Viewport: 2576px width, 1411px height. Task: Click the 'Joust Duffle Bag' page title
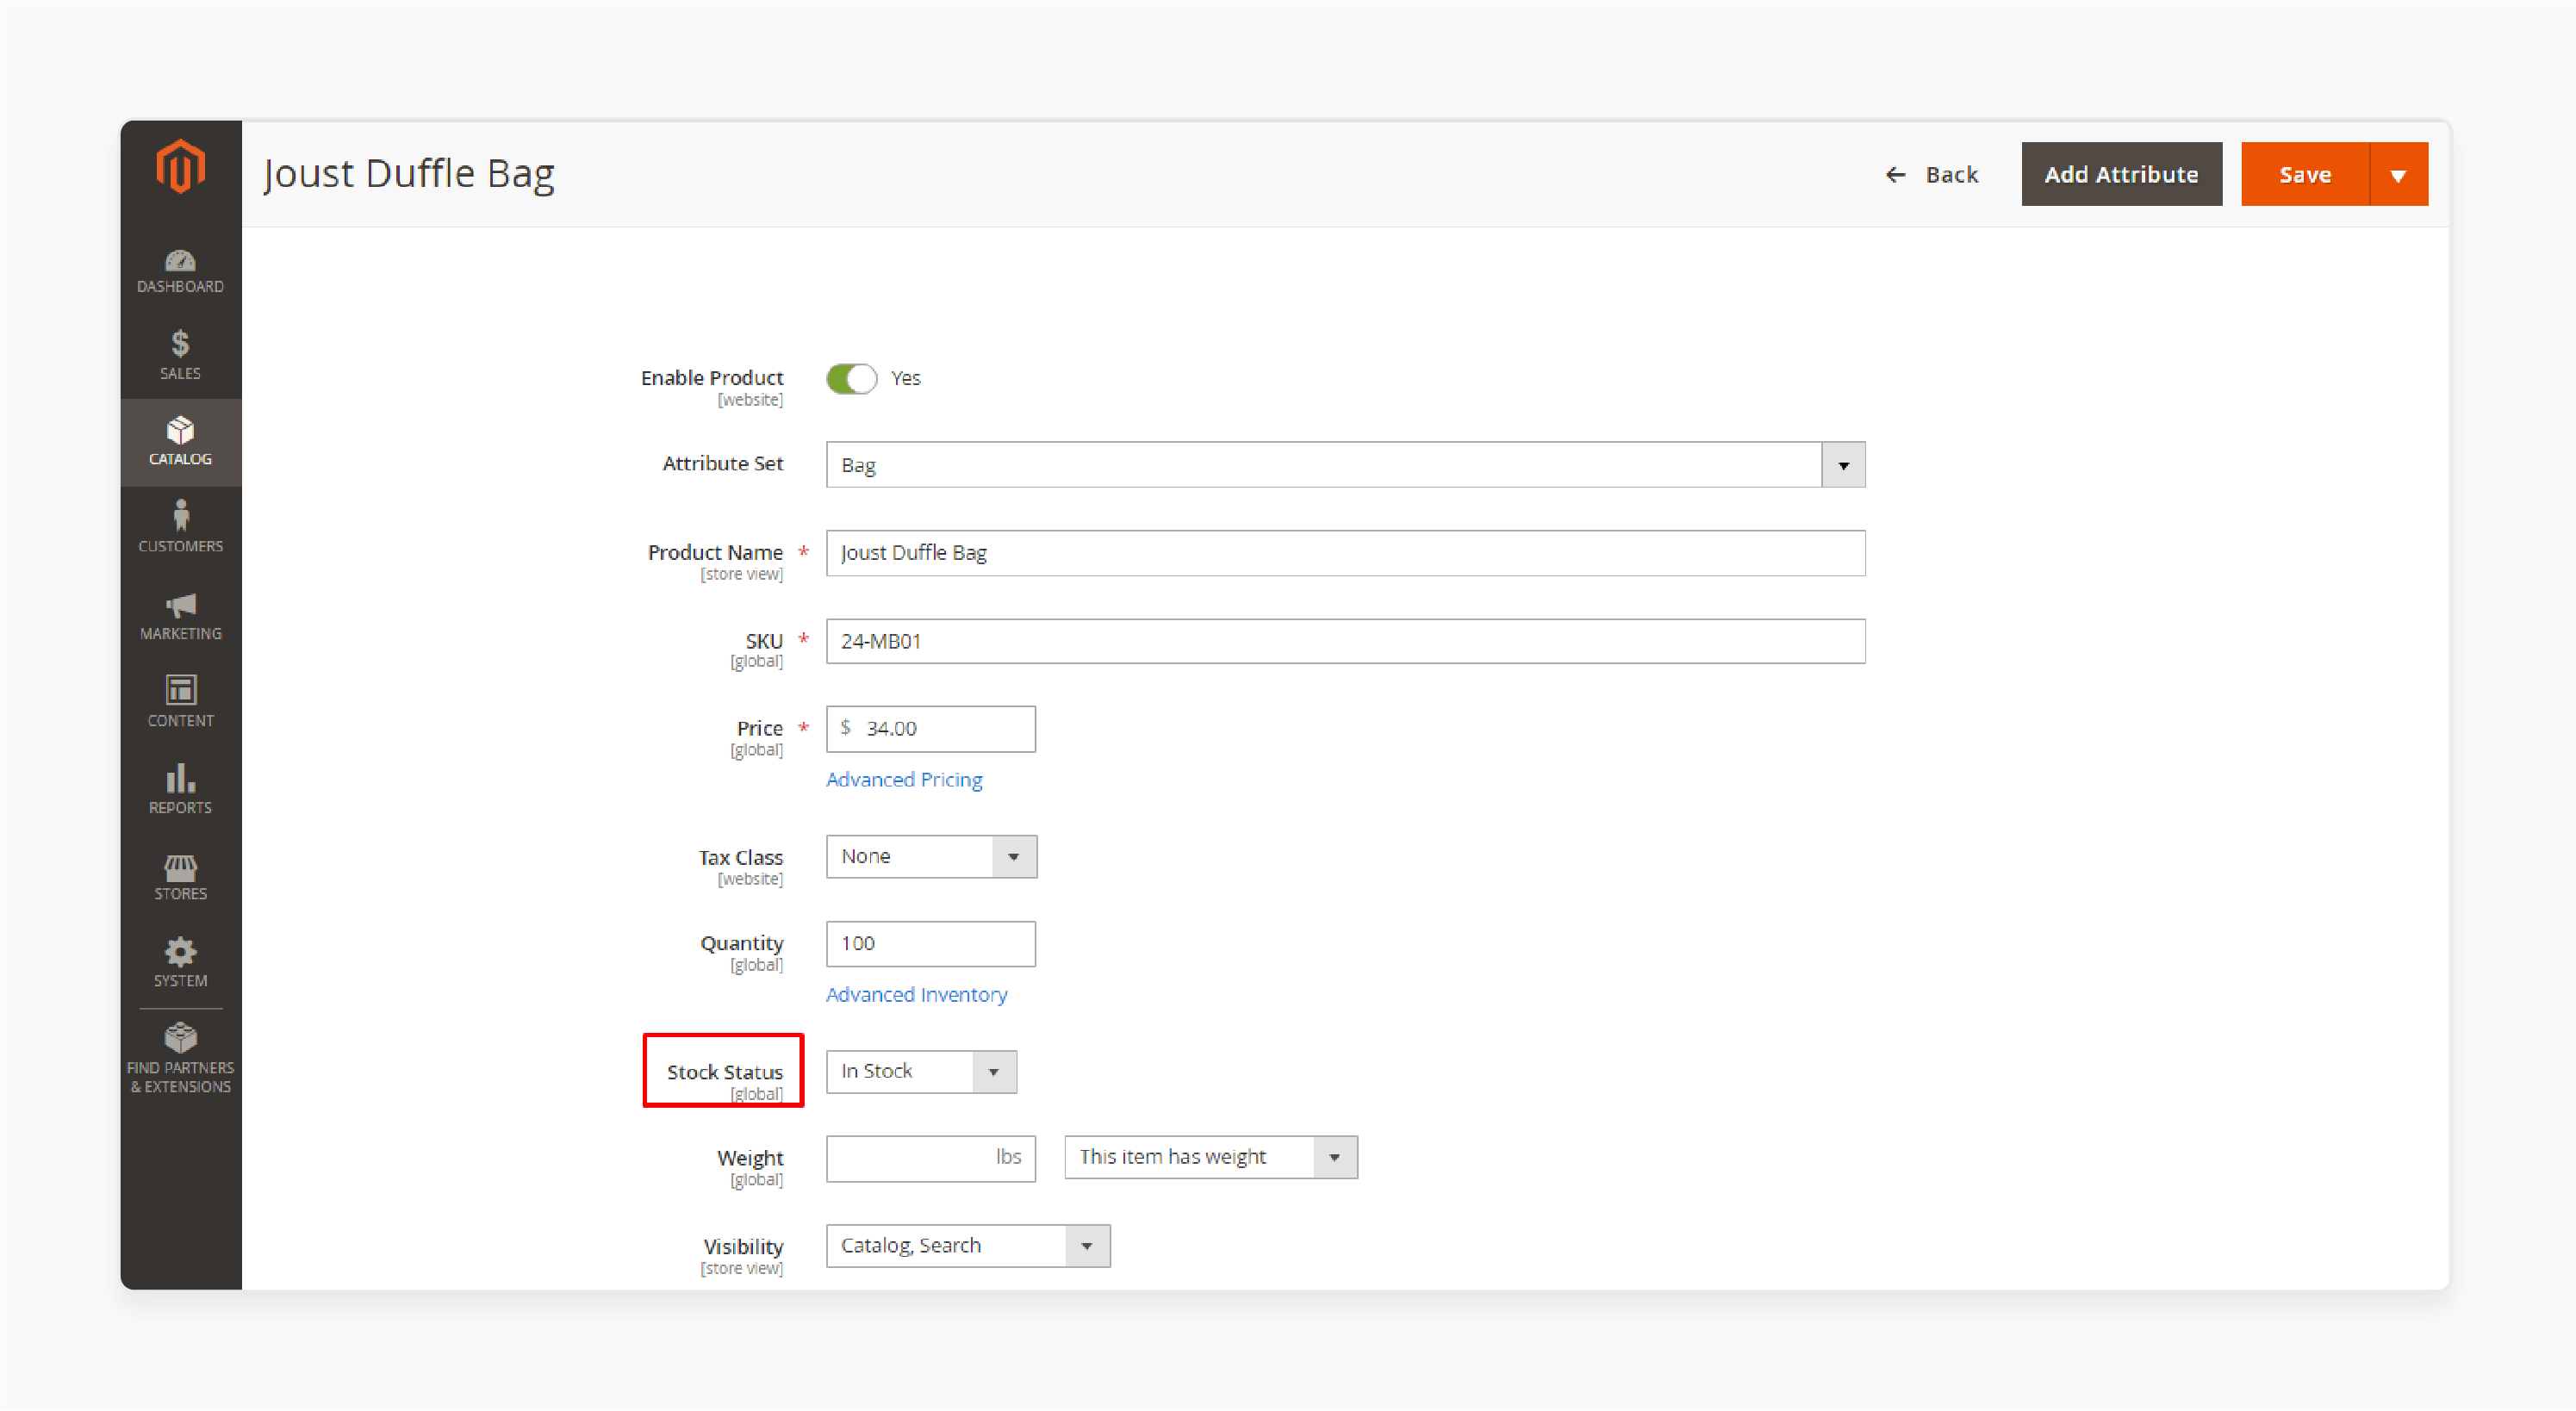point(408,174)
